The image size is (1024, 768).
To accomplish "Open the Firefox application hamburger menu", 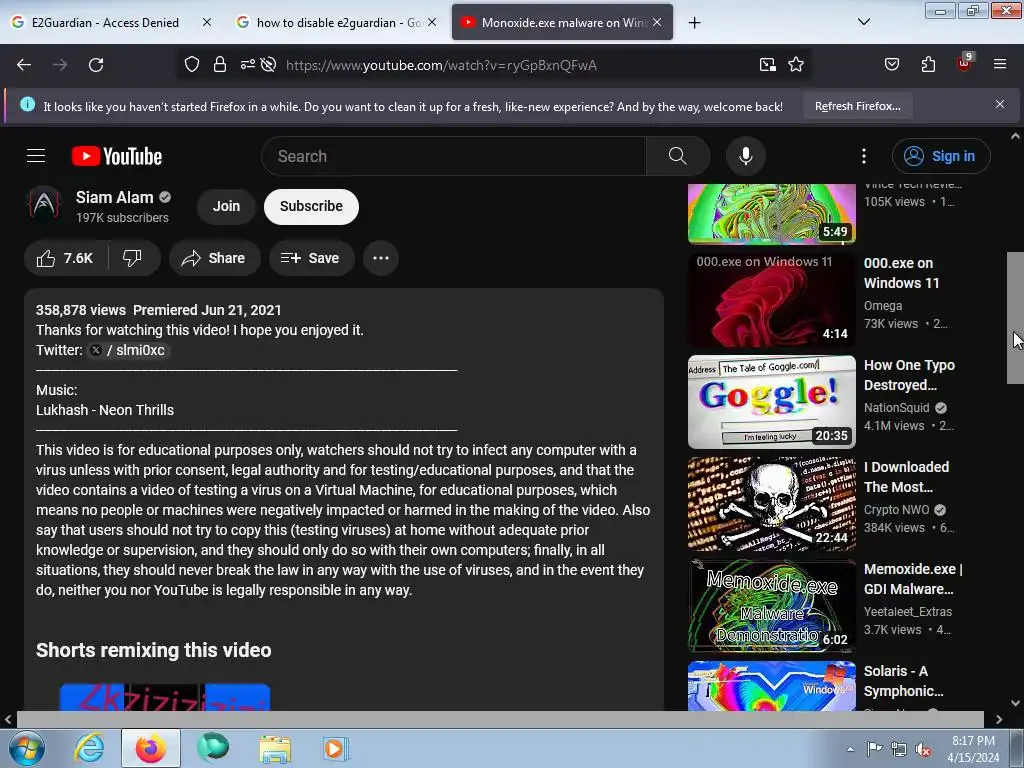I will (x=999, y=65).
